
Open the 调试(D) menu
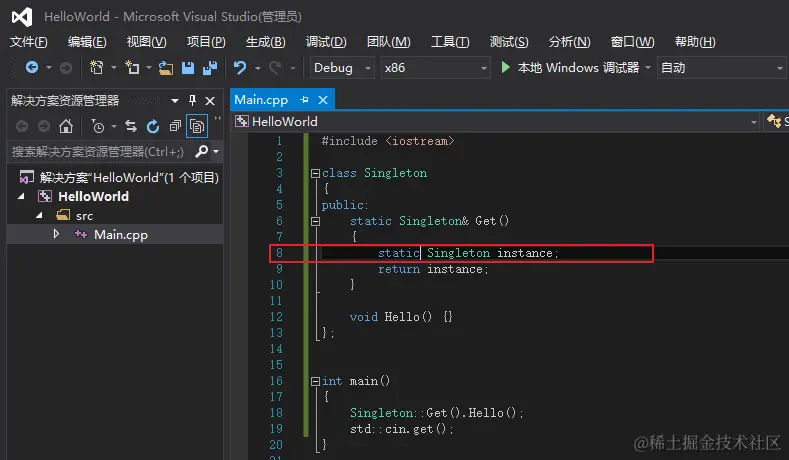click(326, 42)
